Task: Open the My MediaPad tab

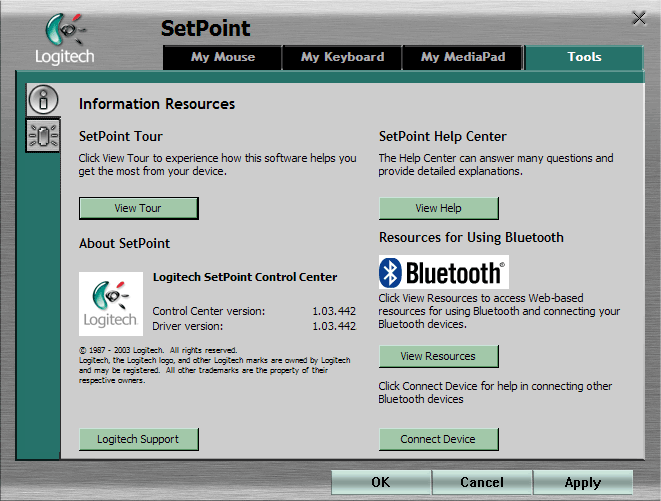Action: (x=463, y=57)
